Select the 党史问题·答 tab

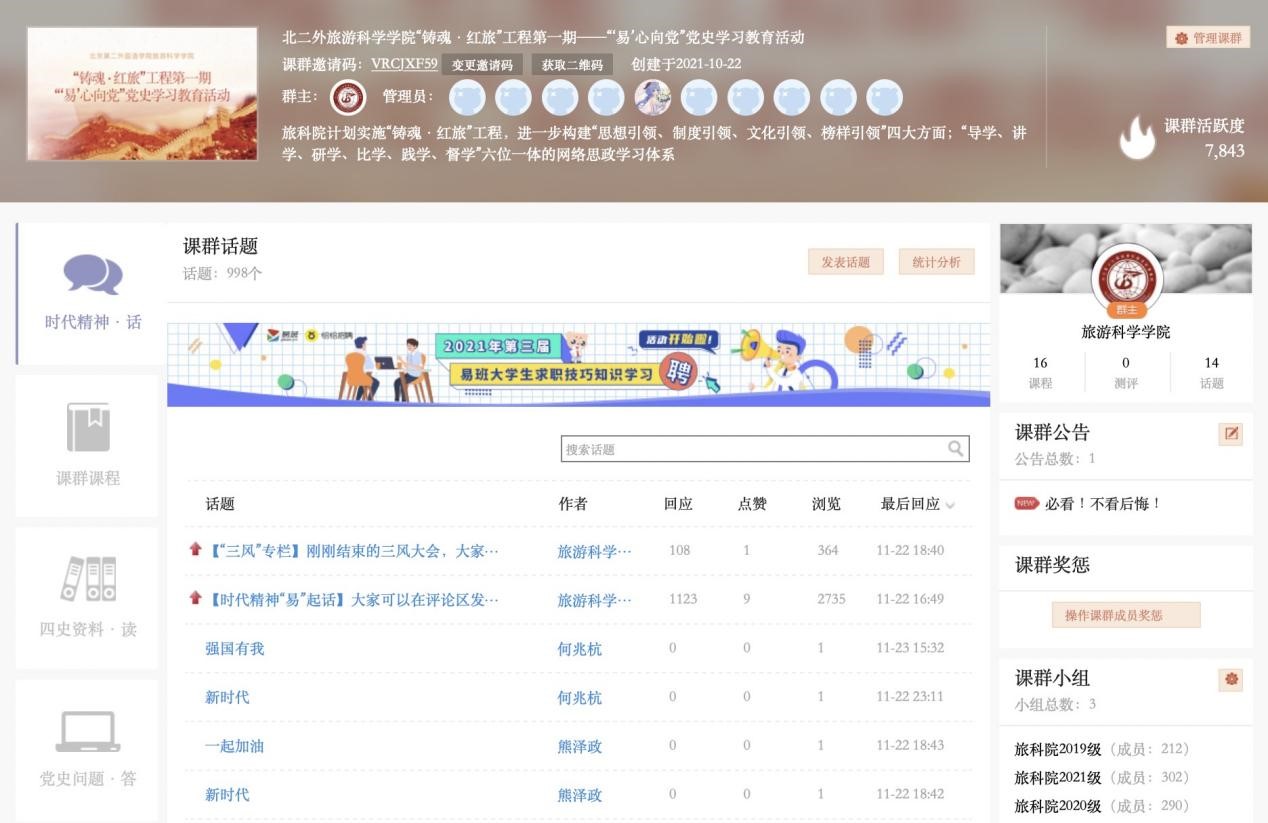coord(88,748)
